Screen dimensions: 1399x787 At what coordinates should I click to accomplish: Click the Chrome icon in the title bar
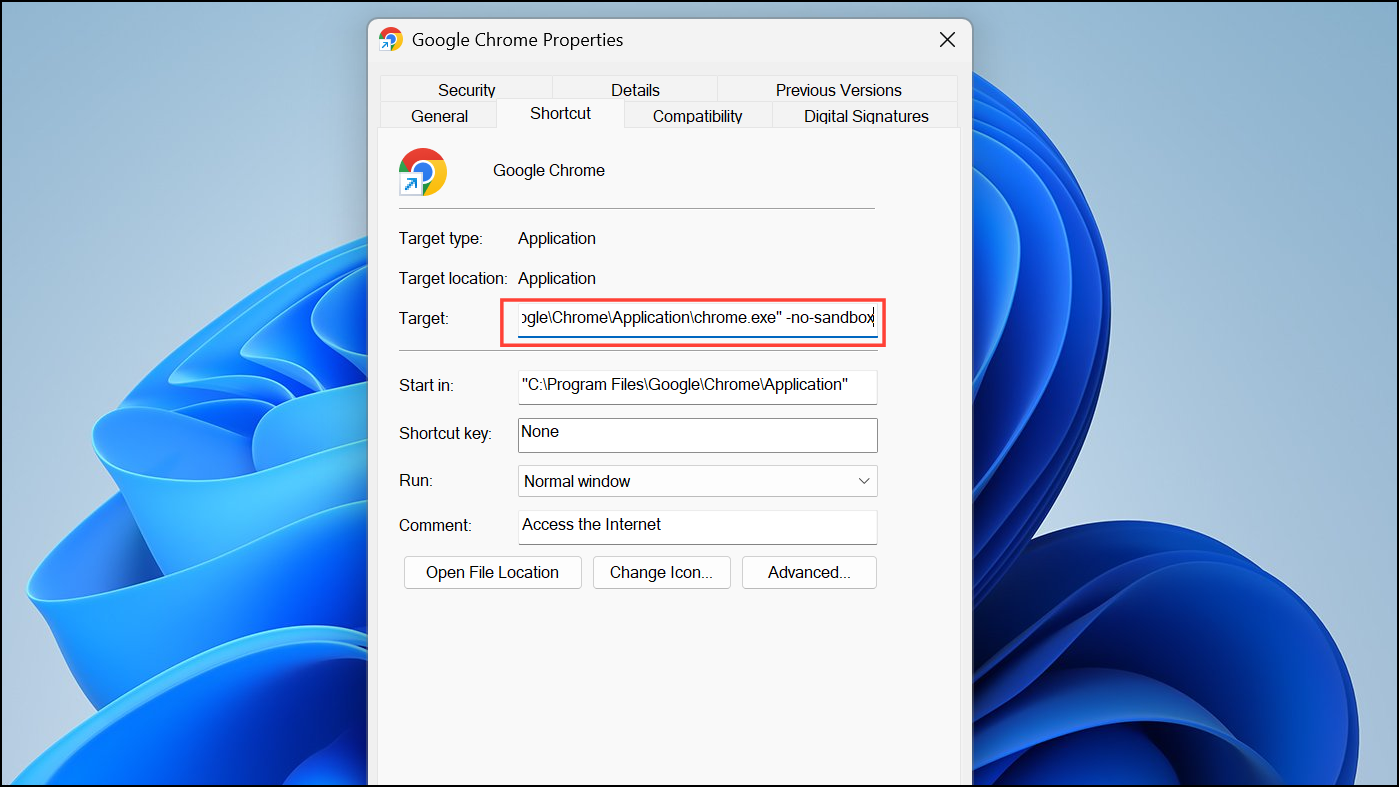[390, 40]
